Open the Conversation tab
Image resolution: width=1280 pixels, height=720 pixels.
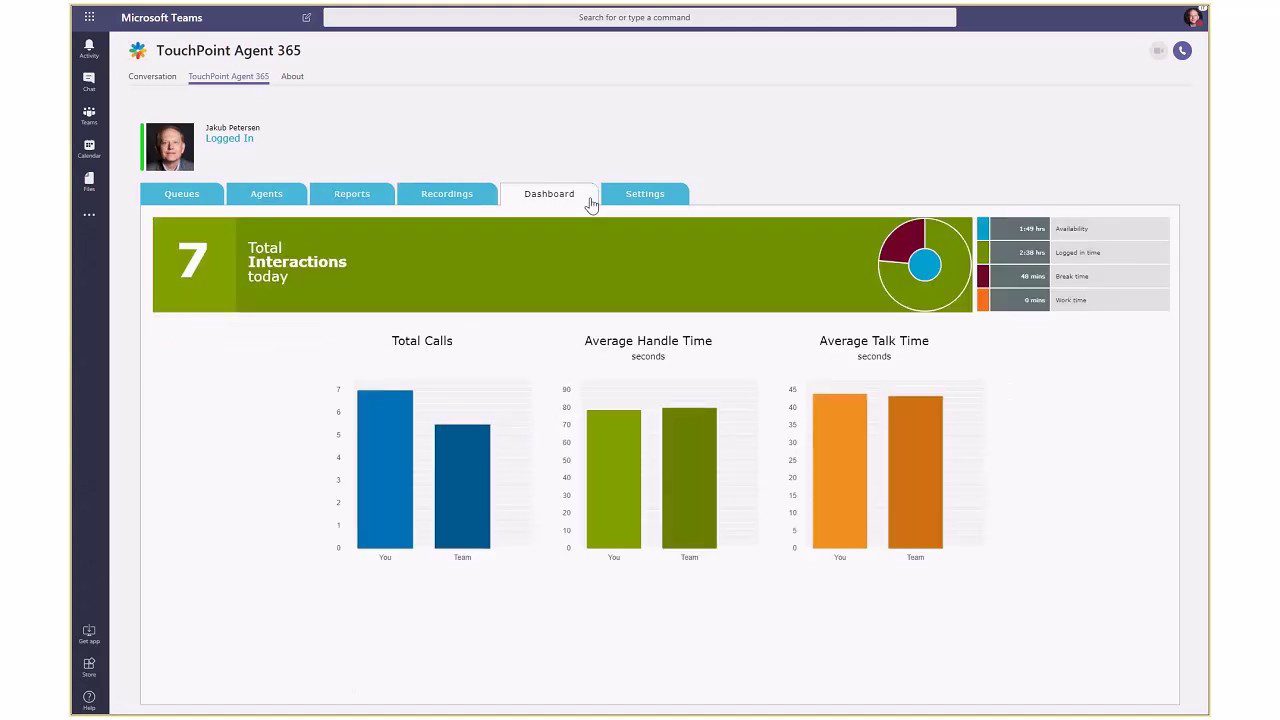coord(152,76)
